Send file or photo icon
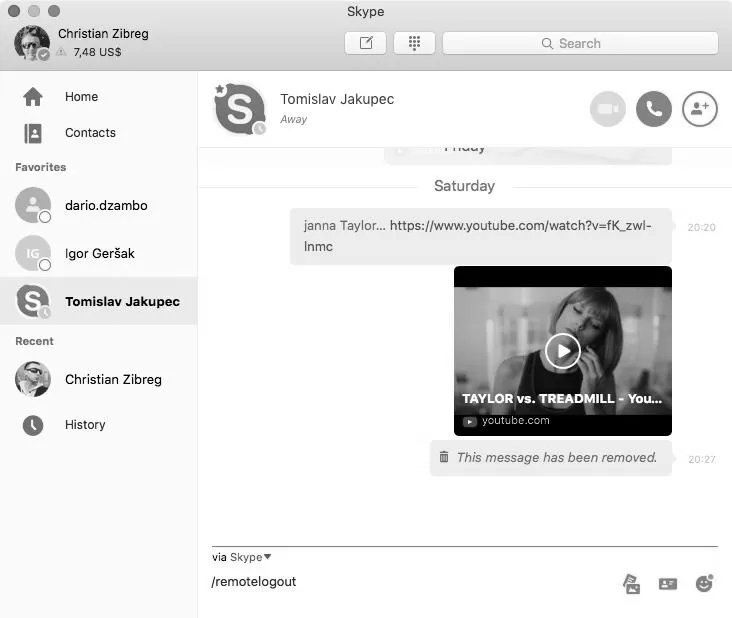The image size is (732, 618). [x=632, y=583]
